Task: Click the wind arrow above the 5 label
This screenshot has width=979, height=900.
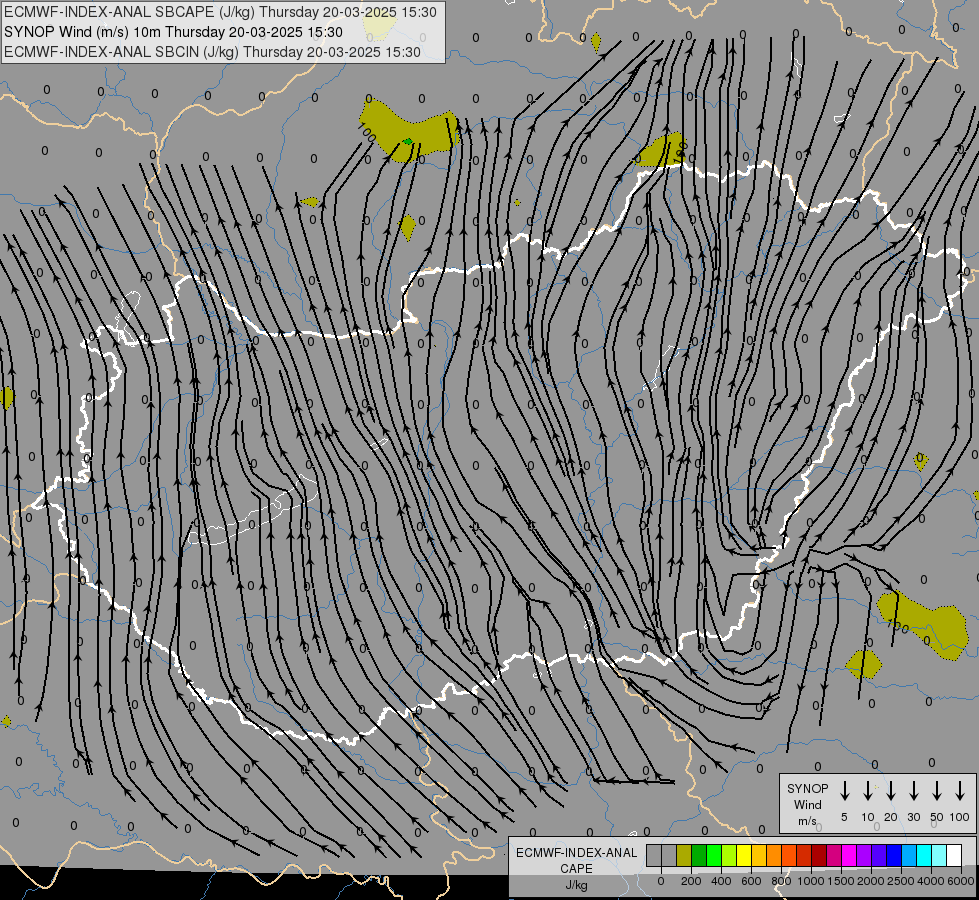Action: click(x=844, y=791)
